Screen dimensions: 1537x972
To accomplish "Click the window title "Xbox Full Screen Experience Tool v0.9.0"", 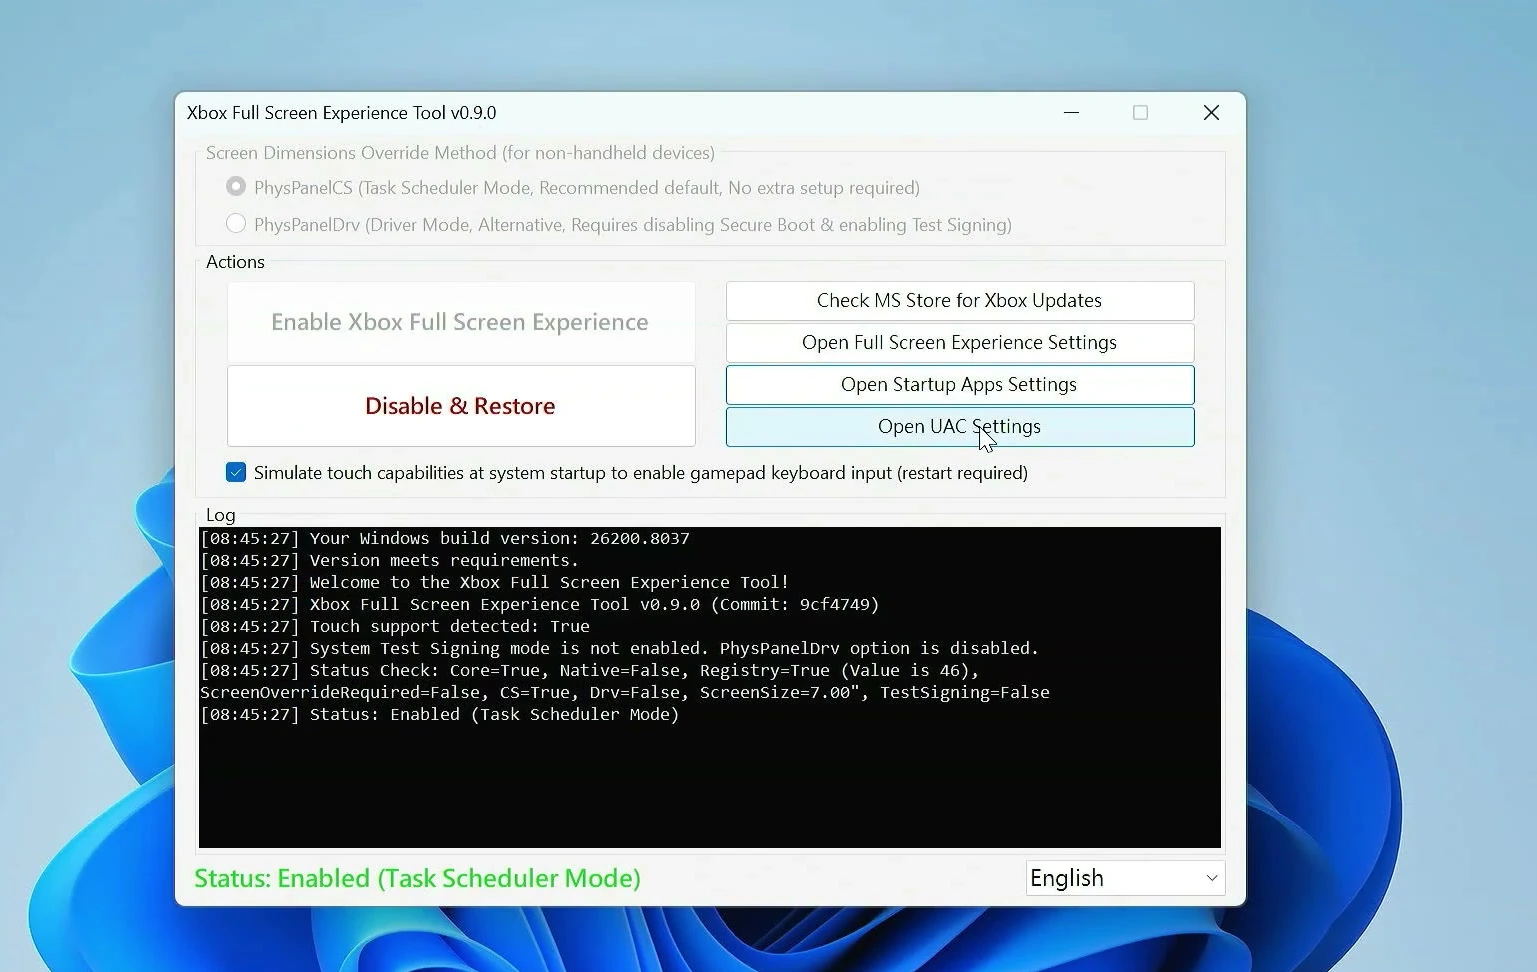I will point(342,113).
